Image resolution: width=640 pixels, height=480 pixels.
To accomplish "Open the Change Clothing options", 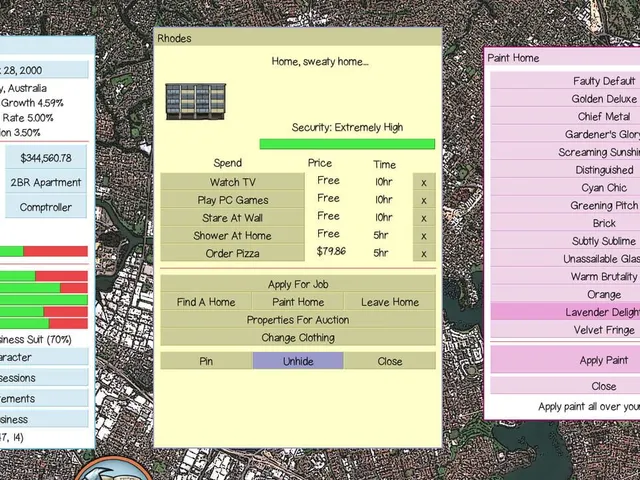I will (298, 338).
